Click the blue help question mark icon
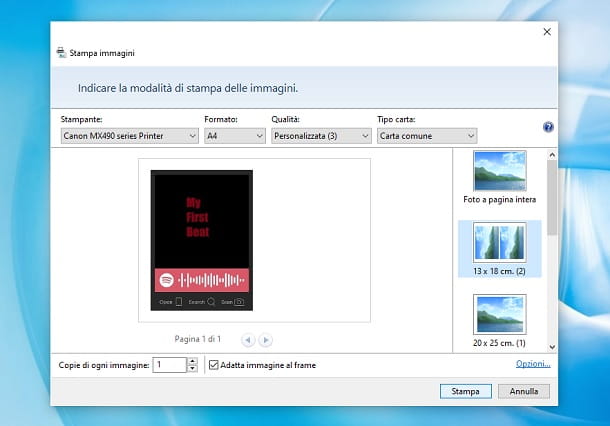This screenshot has height=426, width=610. pyautogui.click(x=548, y=127)
